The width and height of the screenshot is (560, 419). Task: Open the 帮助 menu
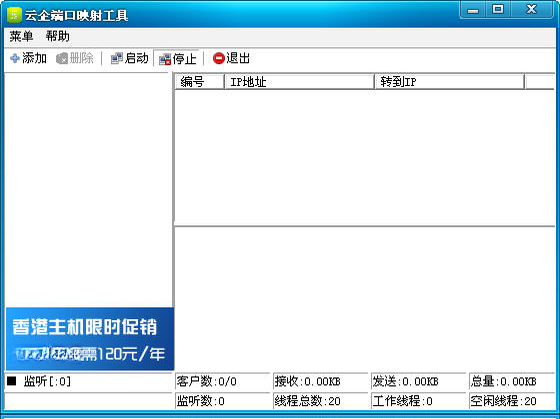coord(58,36)
